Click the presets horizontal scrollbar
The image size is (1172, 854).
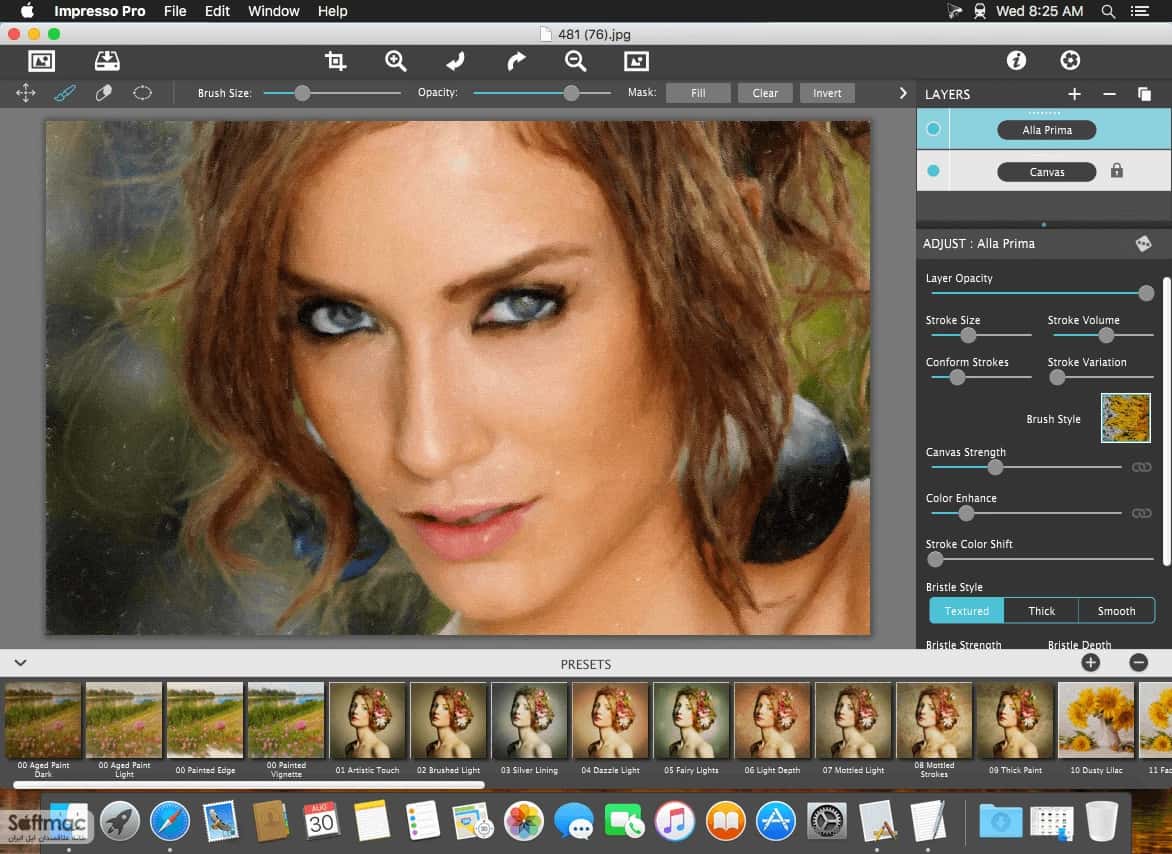click(249, 785)
